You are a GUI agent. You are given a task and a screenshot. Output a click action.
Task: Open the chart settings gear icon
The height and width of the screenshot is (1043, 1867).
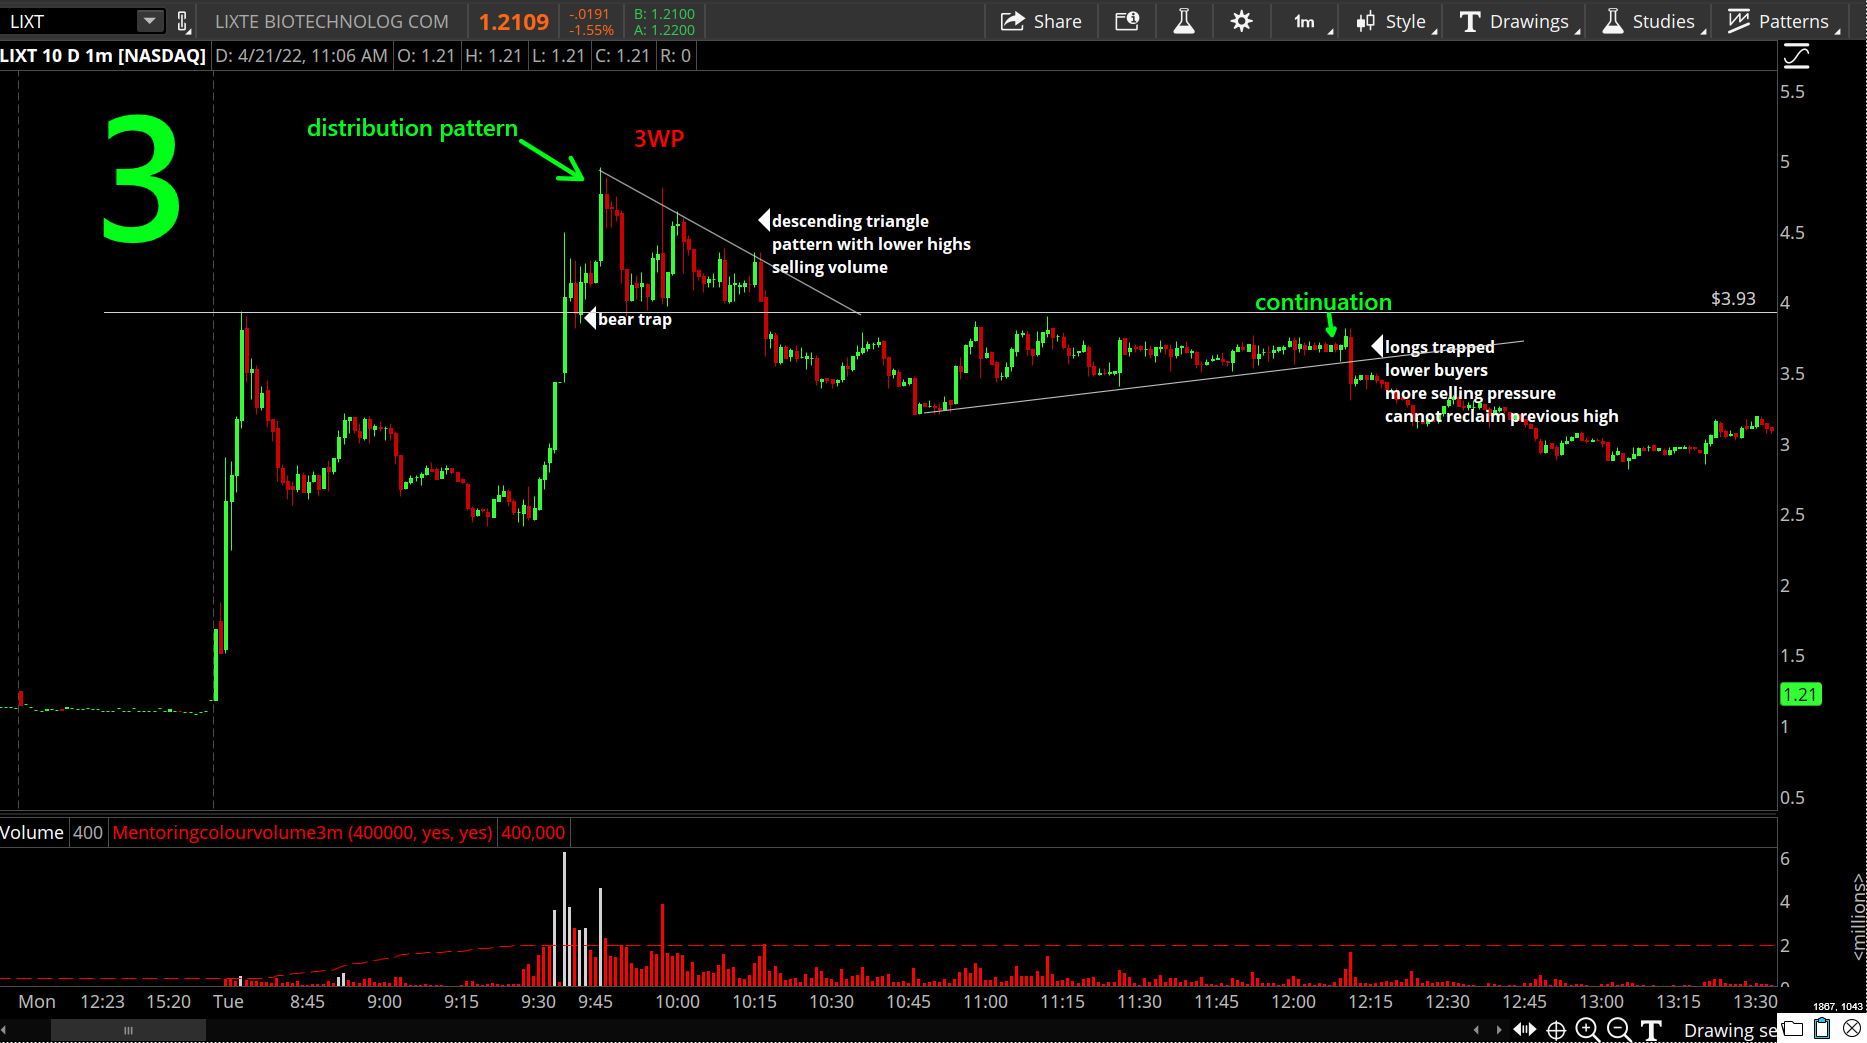click(x=1241, y=20)
